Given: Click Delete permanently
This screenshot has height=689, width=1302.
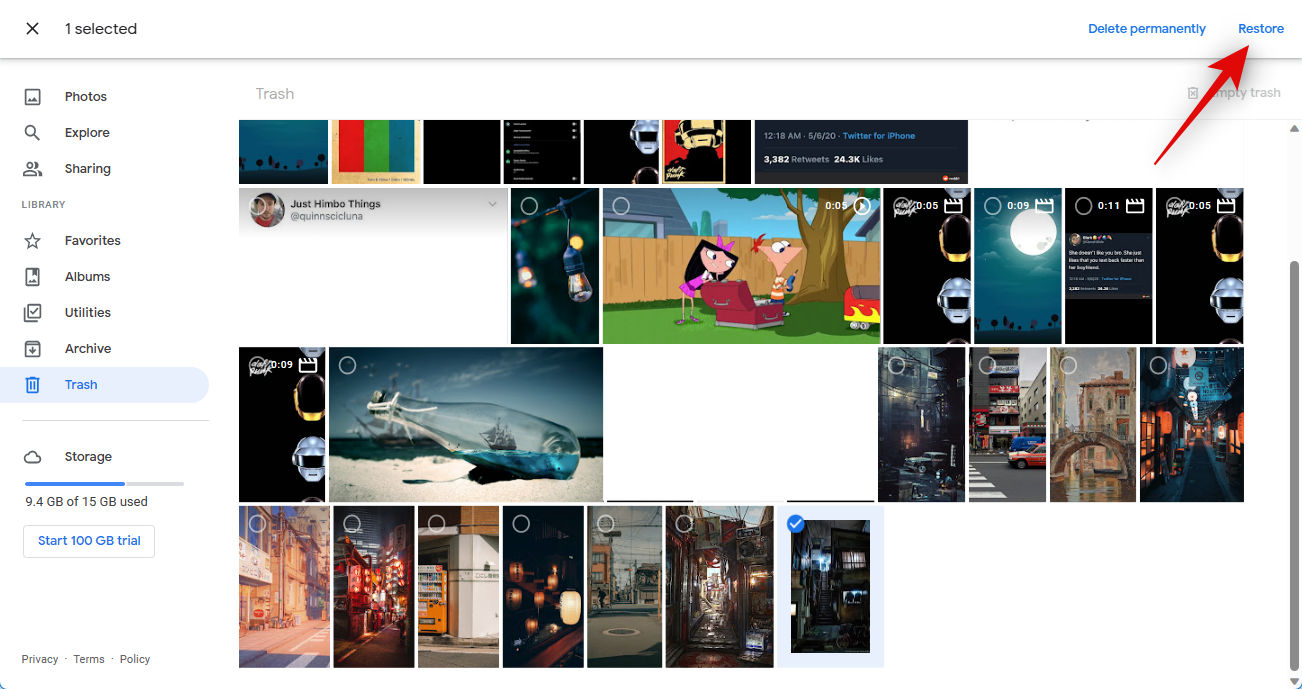Looking at the screenshot, I should [1147, 29].
